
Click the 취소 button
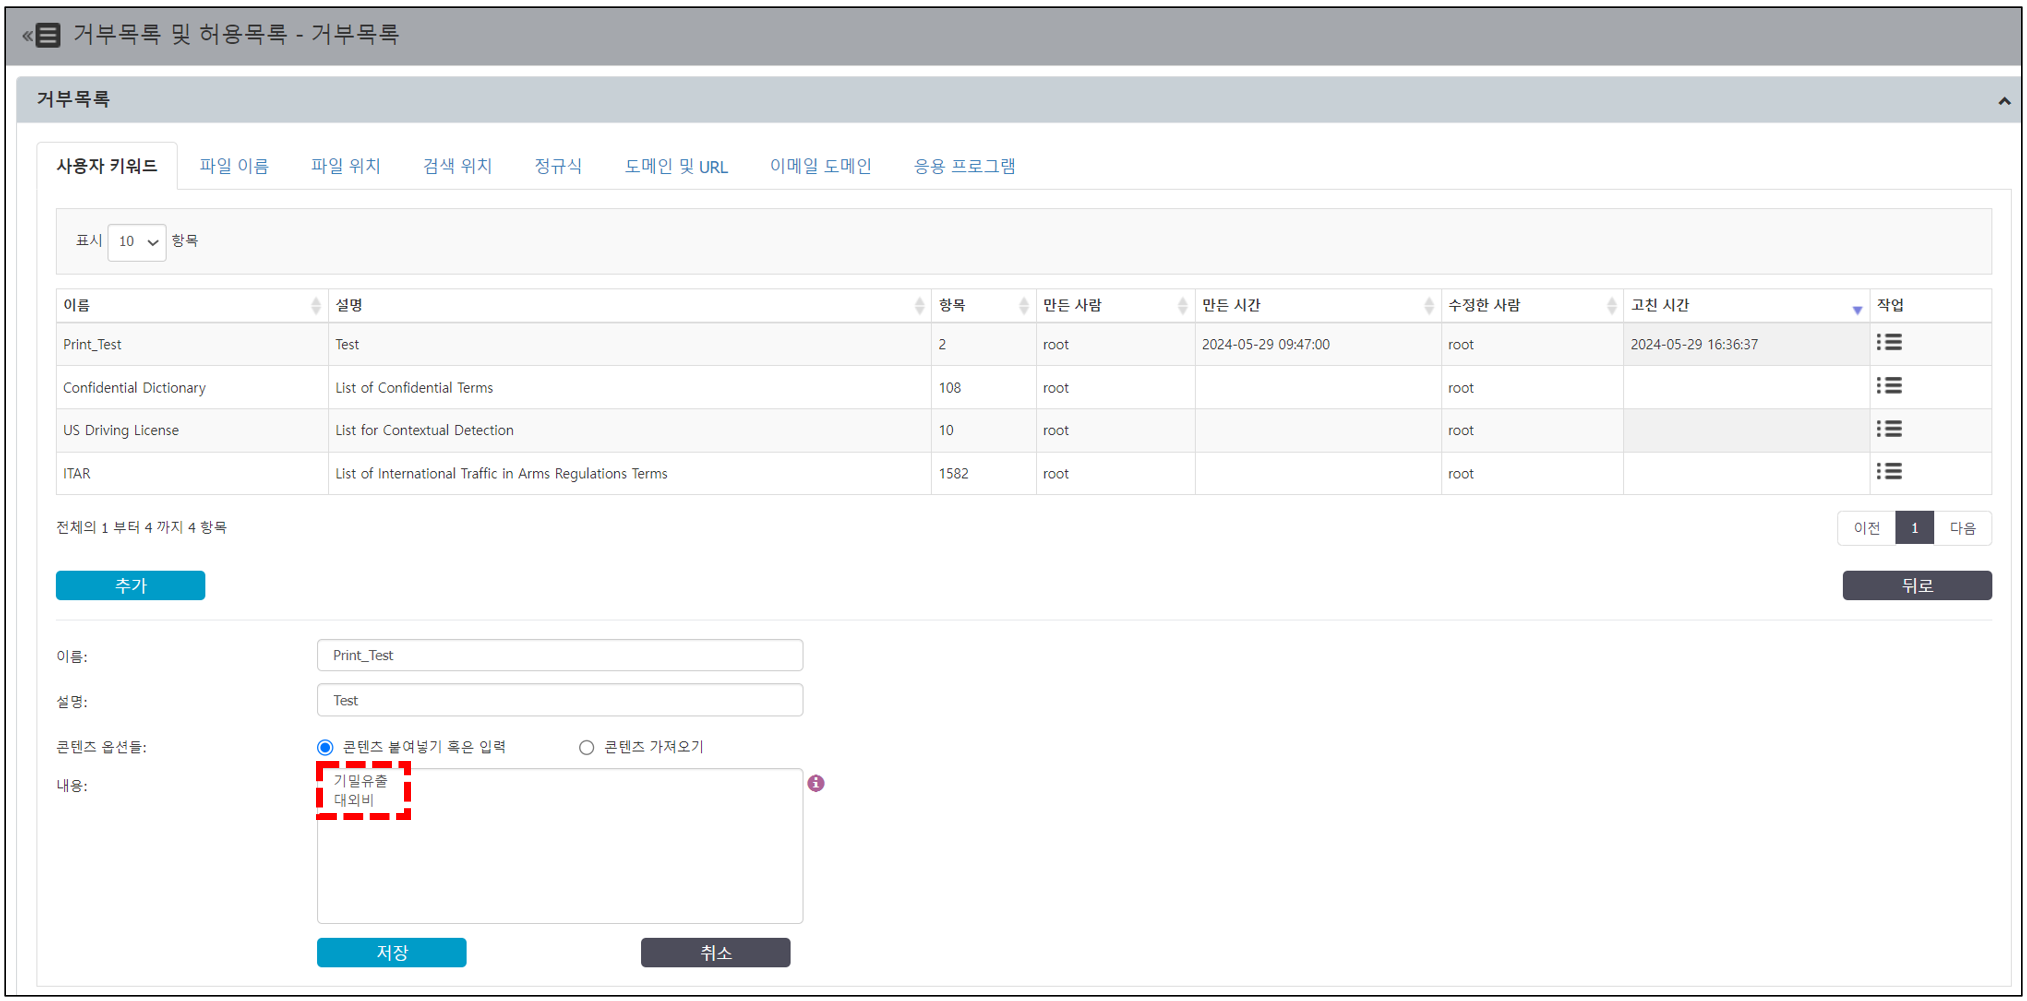(715, 952)
